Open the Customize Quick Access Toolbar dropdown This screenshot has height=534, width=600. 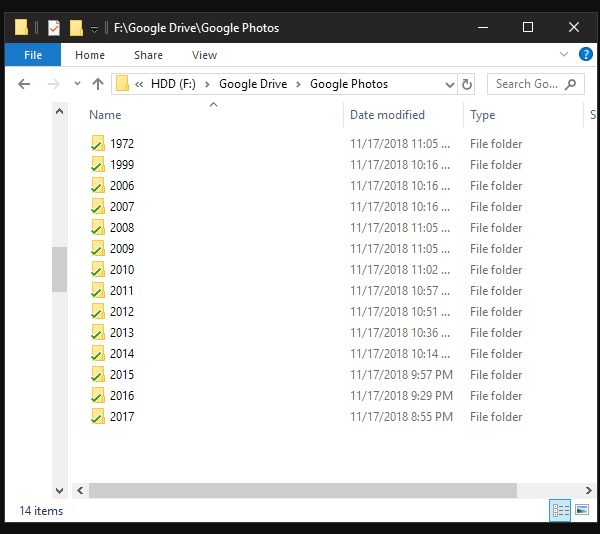point(94,29)
